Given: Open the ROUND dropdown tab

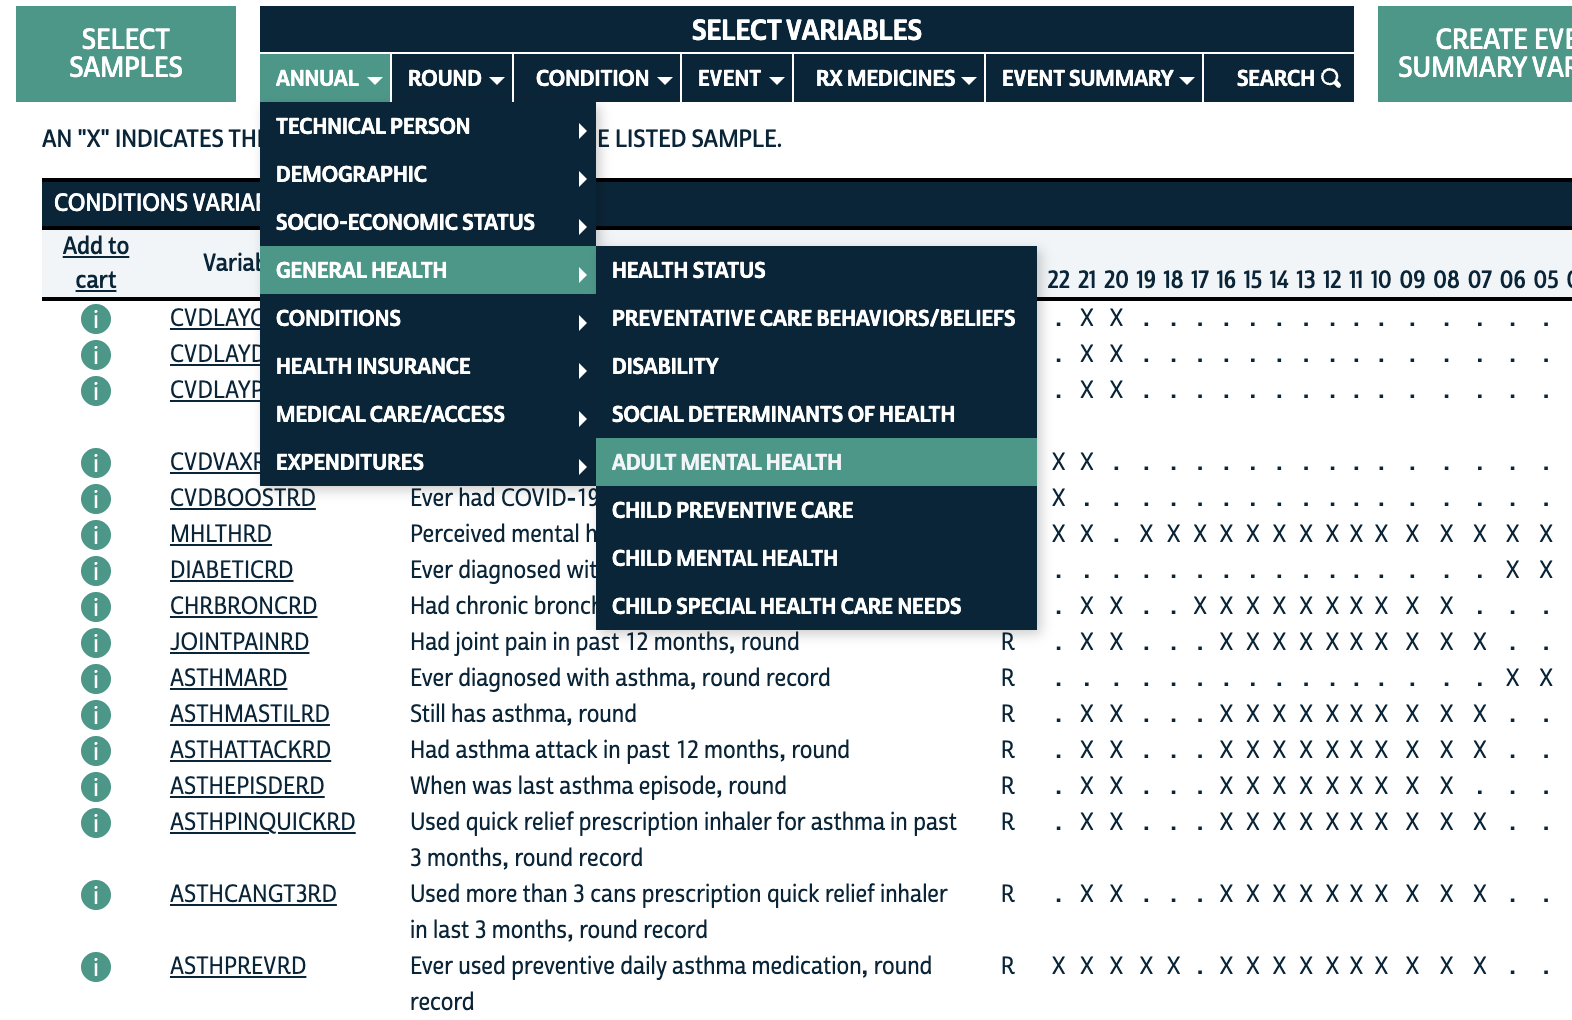Looking at the screenshot, I should click(x=453, y=78).
